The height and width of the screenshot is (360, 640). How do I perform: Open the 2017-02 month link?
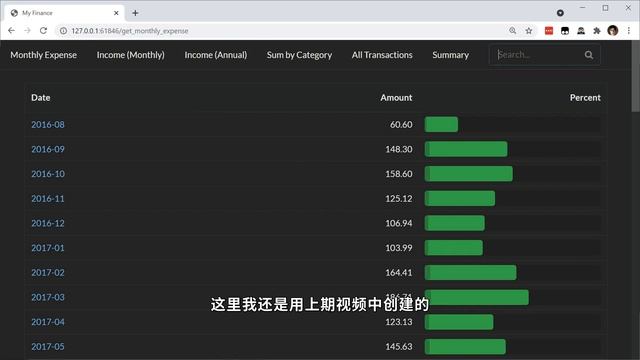tap(48, 272)
